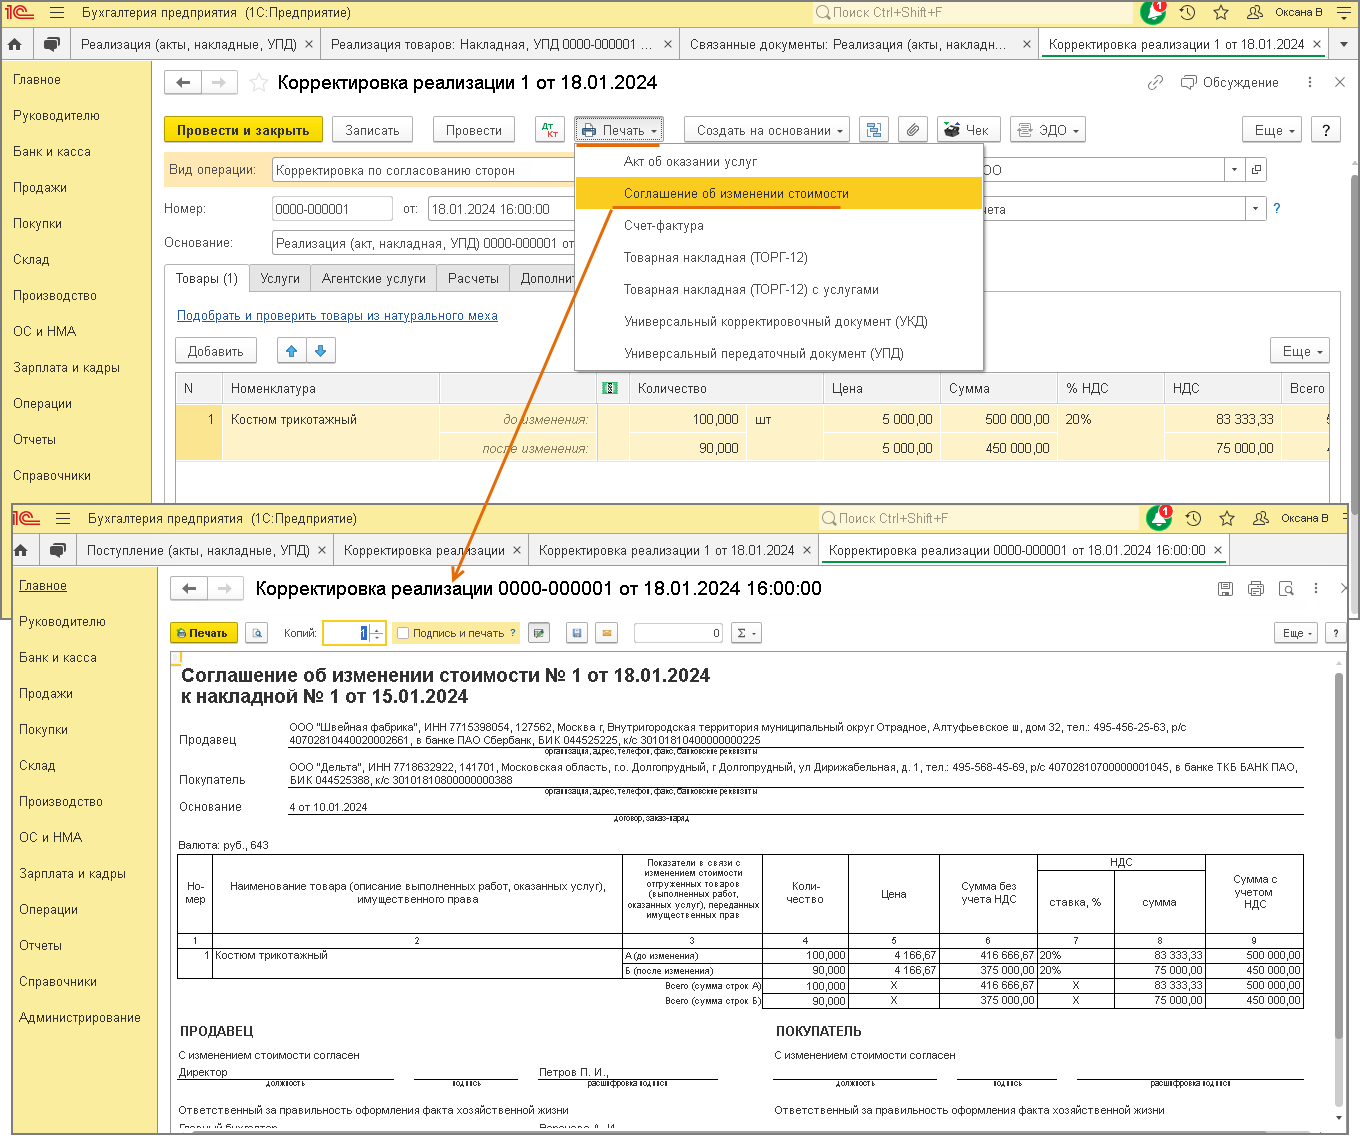Click the green table icon in column header

pos(610,388)
